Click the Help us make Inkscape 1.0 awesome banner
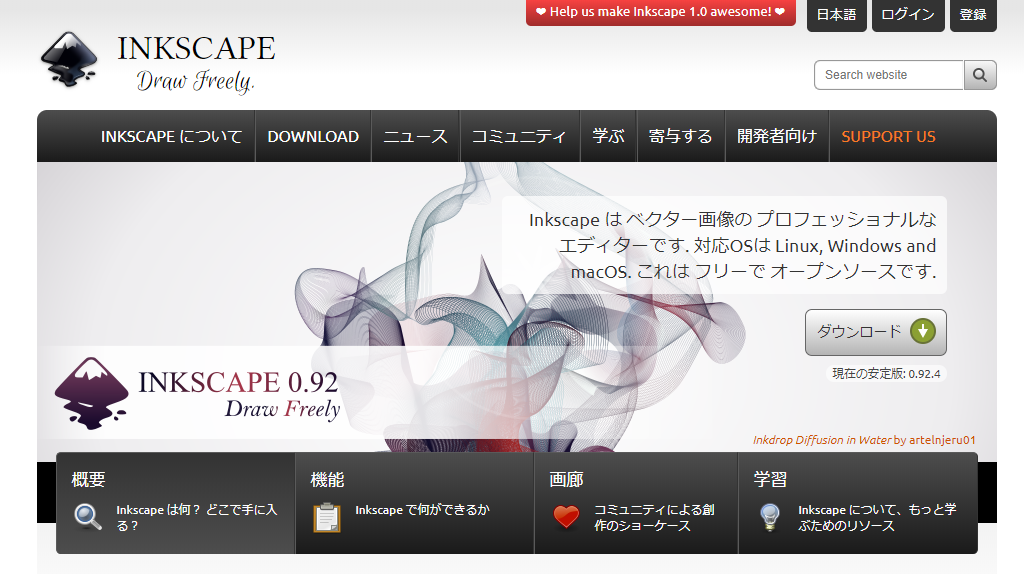Viewport: 1024px width, 574px height. pyautogui.click(x=660, y=13)
